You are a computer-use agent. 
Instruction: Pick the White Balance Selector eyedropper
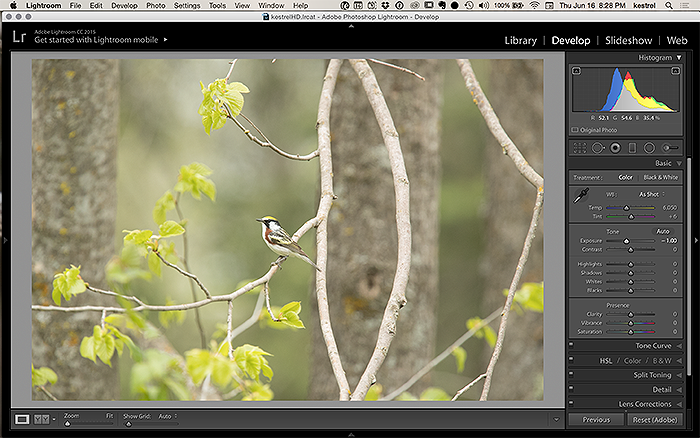tap(581, 196)
